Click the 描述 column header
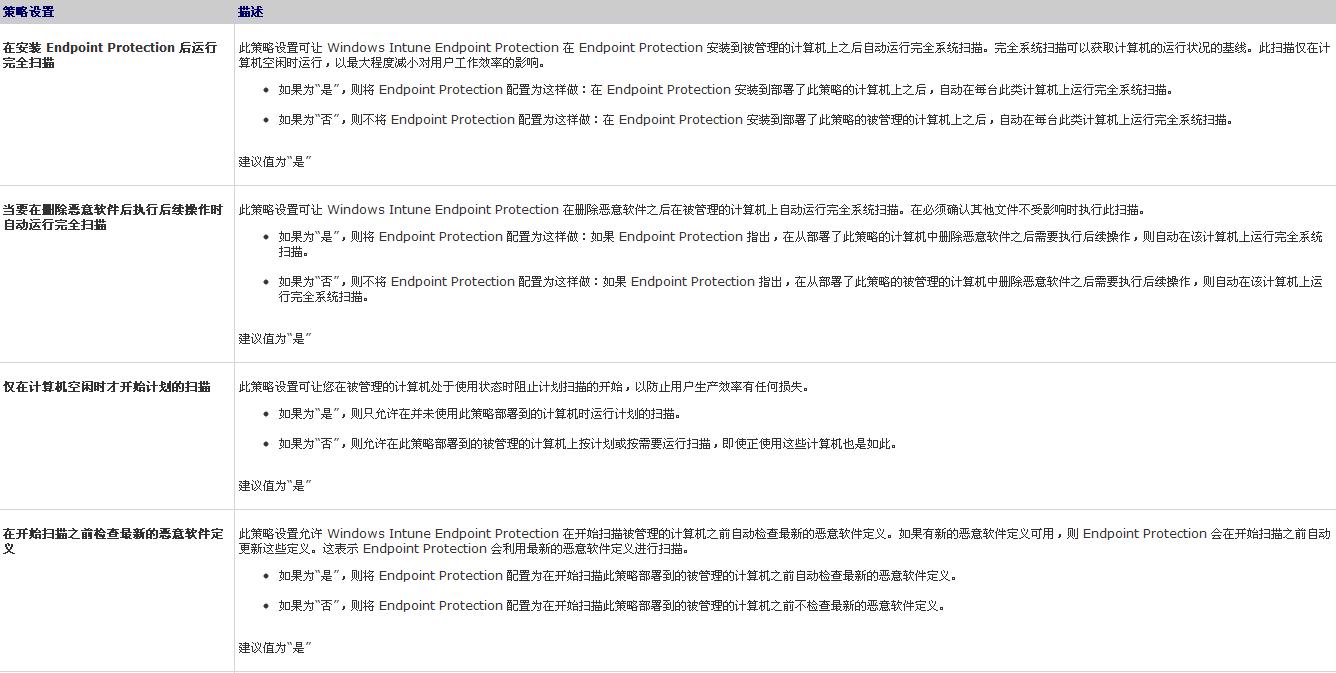 [x=251, y=12]
